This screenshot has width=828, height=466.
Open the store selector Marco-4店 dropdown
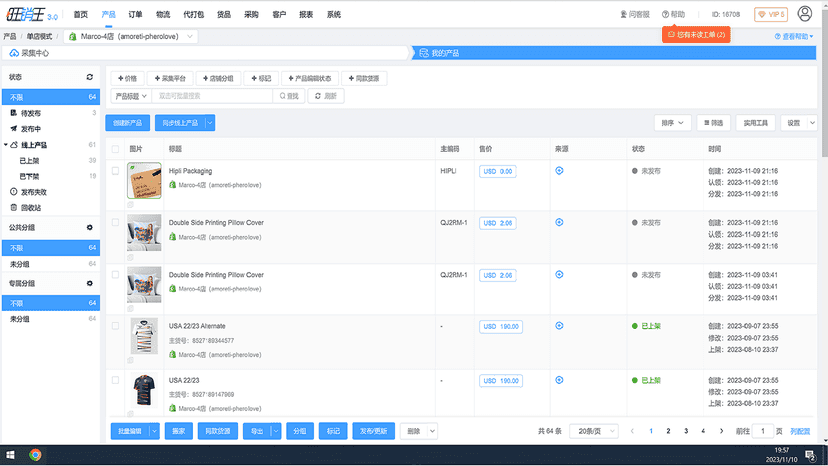click(131, 36)
